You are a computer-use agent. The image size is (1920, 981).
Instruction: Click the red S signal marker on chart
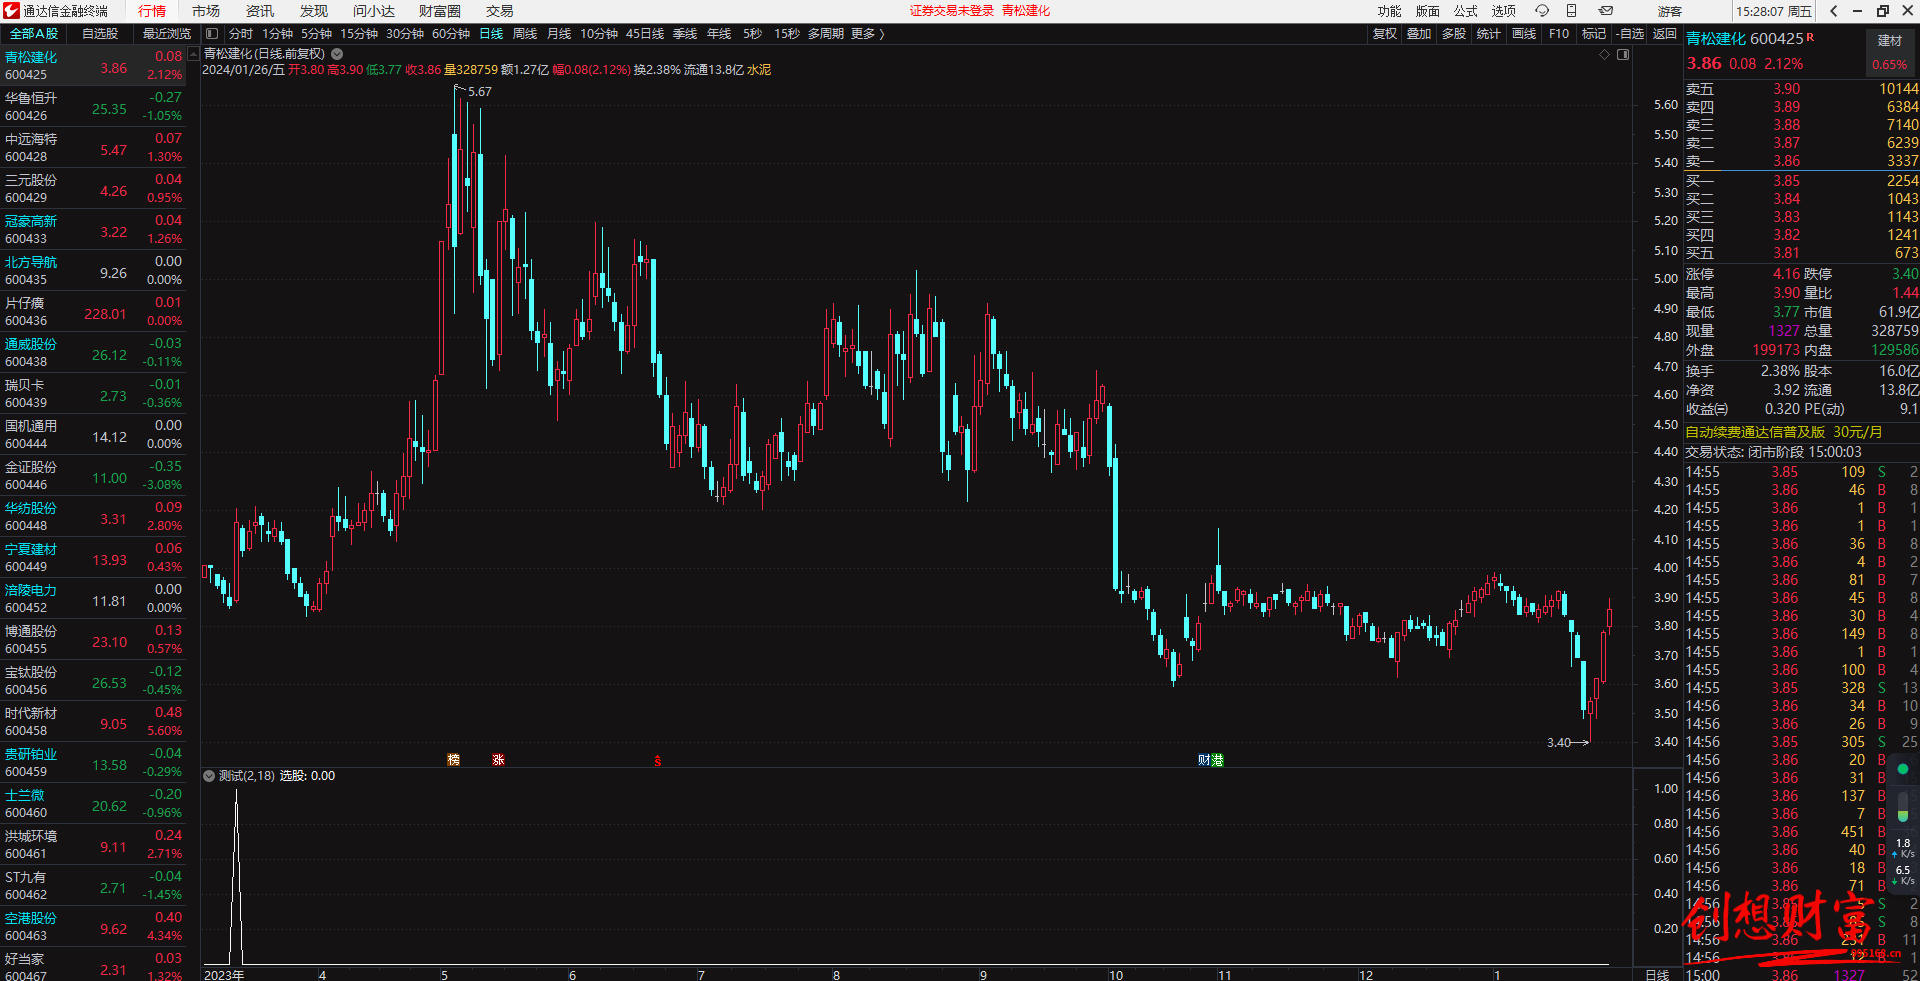click(x=658, y=761)
